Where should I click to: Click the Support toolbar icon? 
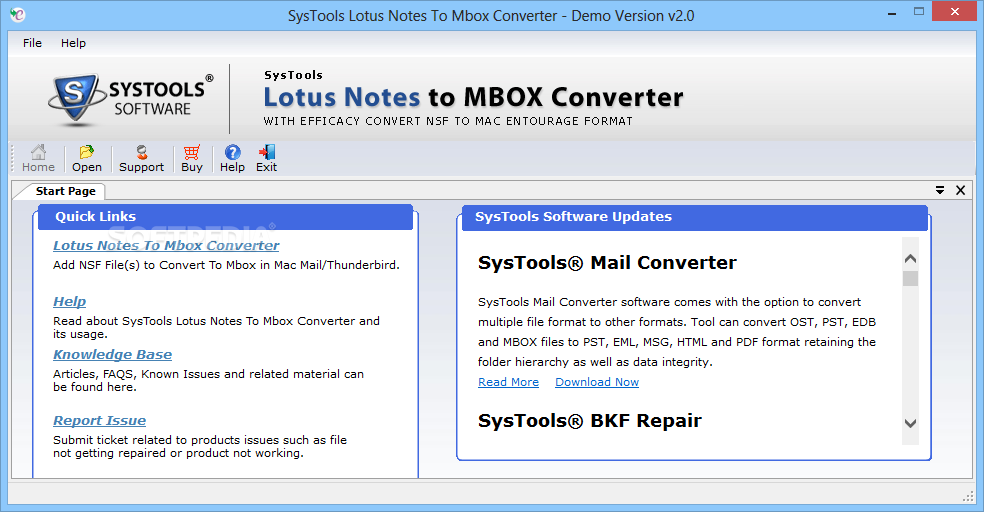point(141,158)
